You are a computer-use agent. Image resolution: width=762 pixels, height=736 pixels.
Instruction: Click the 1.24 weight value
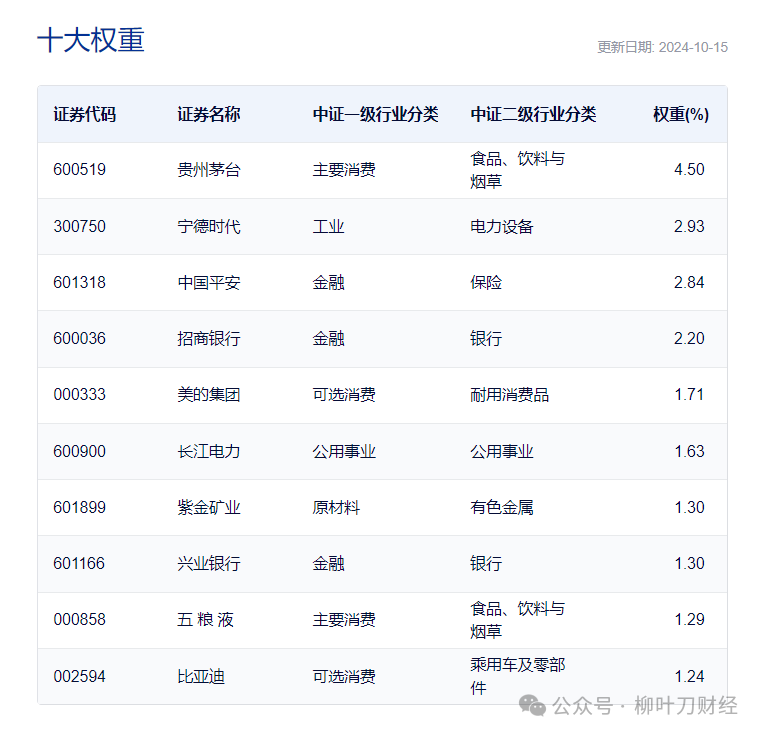[x=689, y=676]
